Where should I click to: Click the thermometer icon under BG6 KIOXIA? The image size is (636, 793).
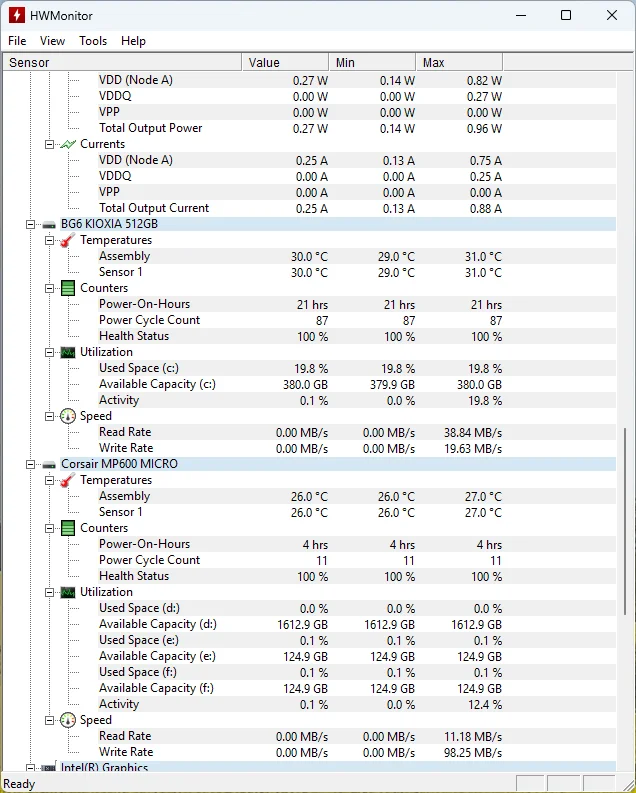pos(68,240)
